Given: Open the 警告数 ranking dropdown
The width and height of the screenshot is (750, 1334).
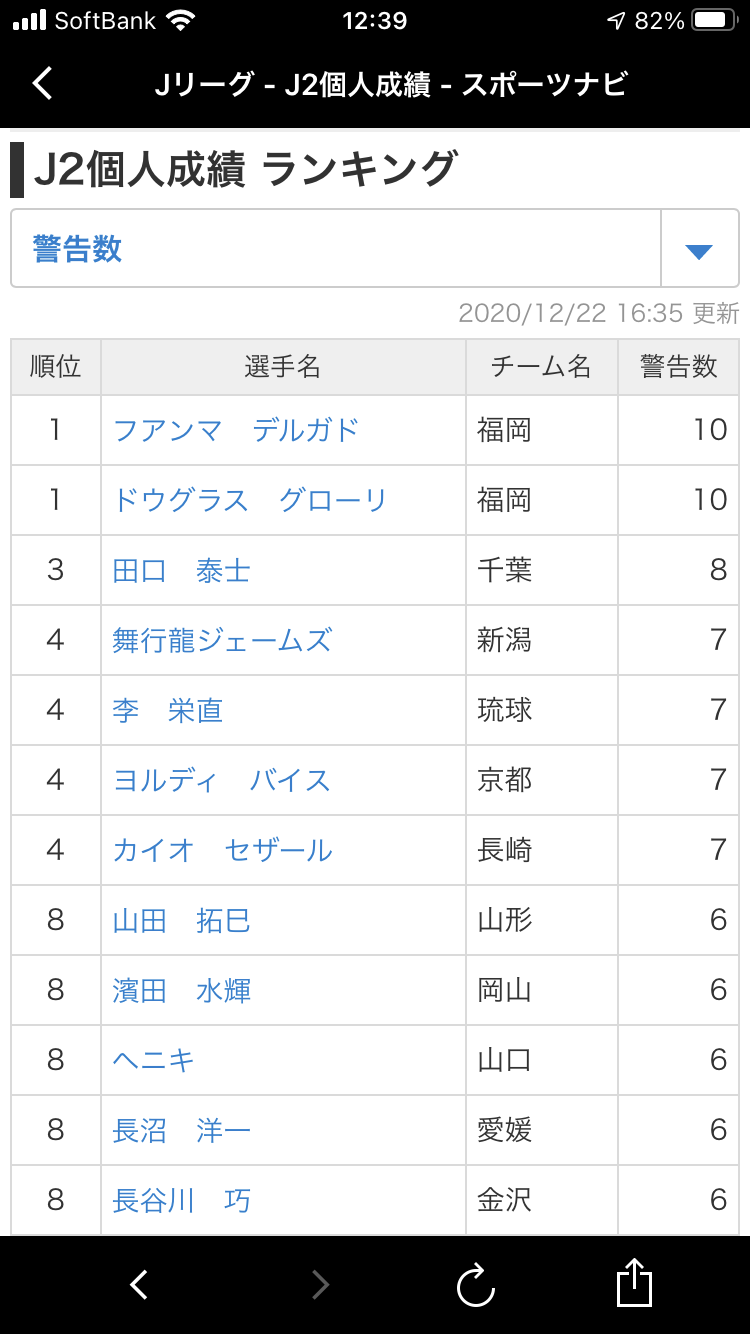Looking at the screenshot, I should (336, 249).
